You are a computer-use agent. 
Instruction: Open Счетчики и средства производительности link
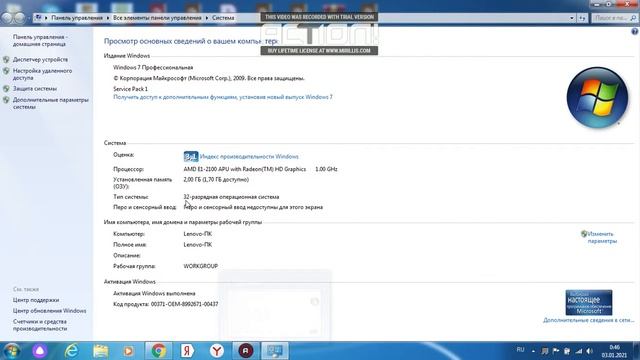[40, 325]
